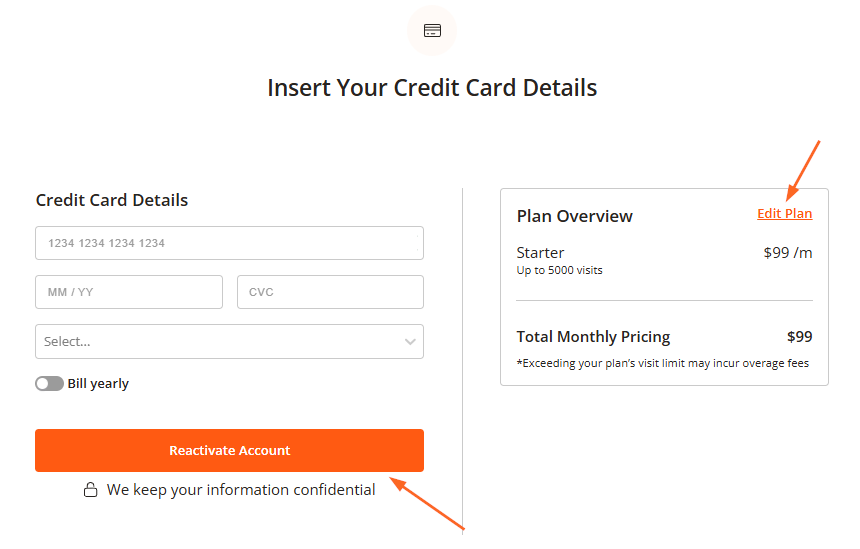The width and height of the screenshot is (860, 549).
Task: Click the Bill yearly label text
Action: (98, 383)
